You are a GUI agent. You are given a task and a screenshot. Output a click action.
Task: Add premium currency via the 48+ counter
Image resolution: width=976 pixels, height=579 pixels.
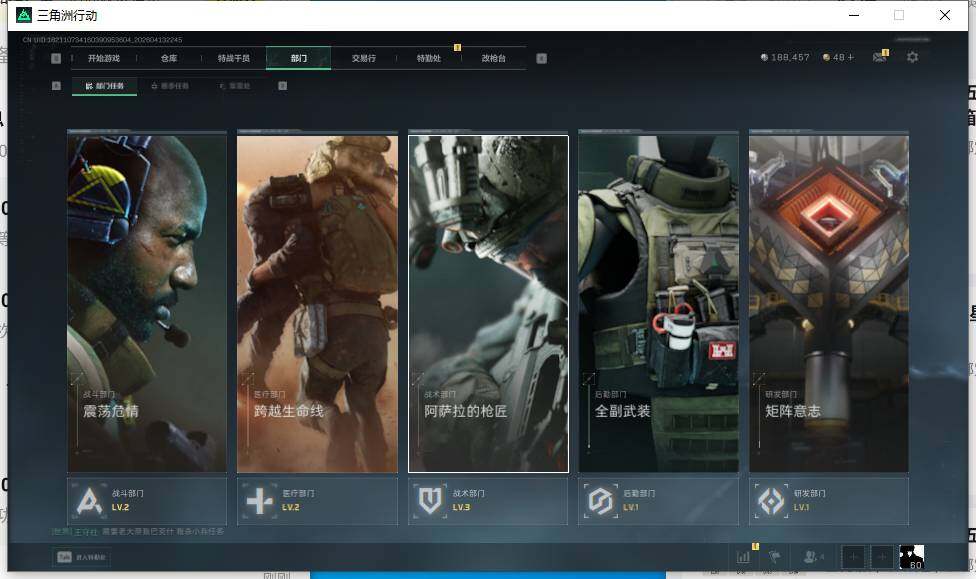click(838, 57)
